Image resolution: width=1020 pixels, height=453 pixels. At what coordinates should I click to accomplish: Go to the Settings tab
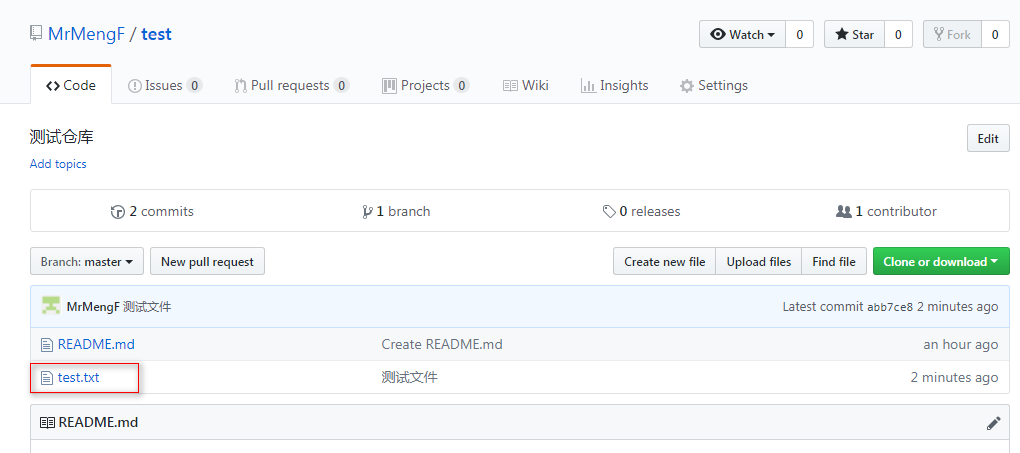point(713,86)
